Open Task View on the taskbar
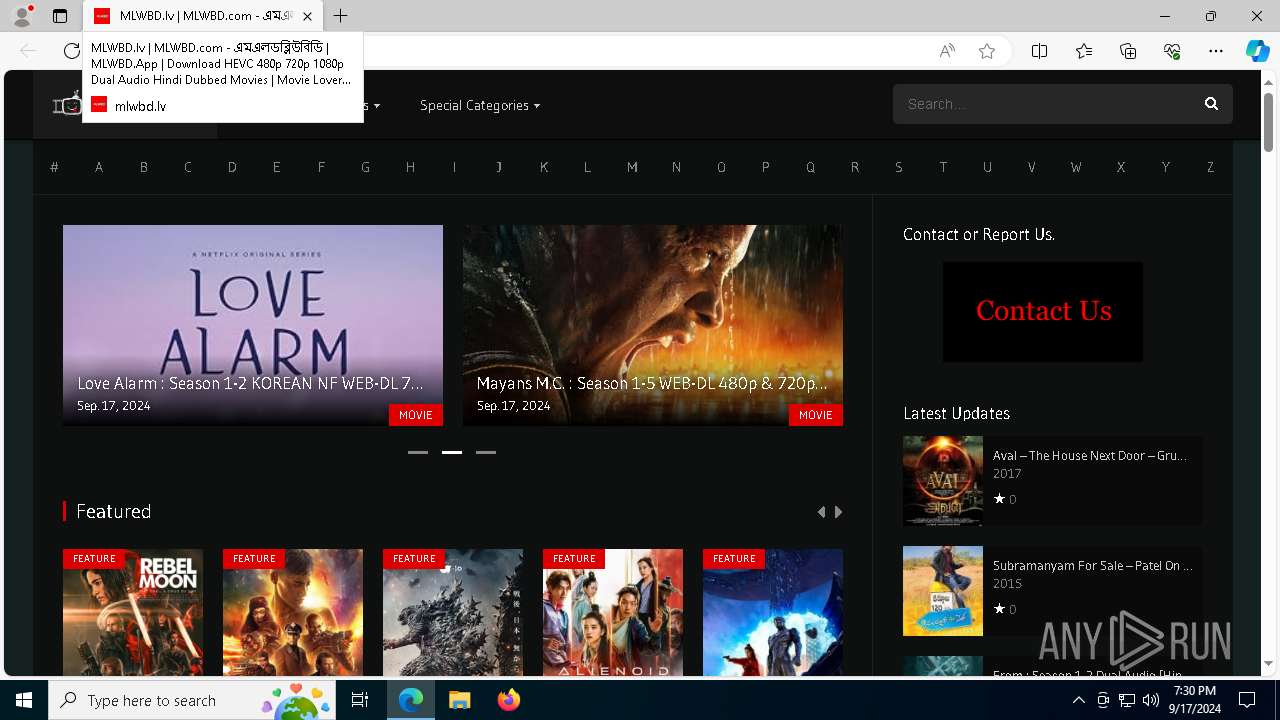Viewport: 1280px width, 720px height. click(x=360, y=700)
